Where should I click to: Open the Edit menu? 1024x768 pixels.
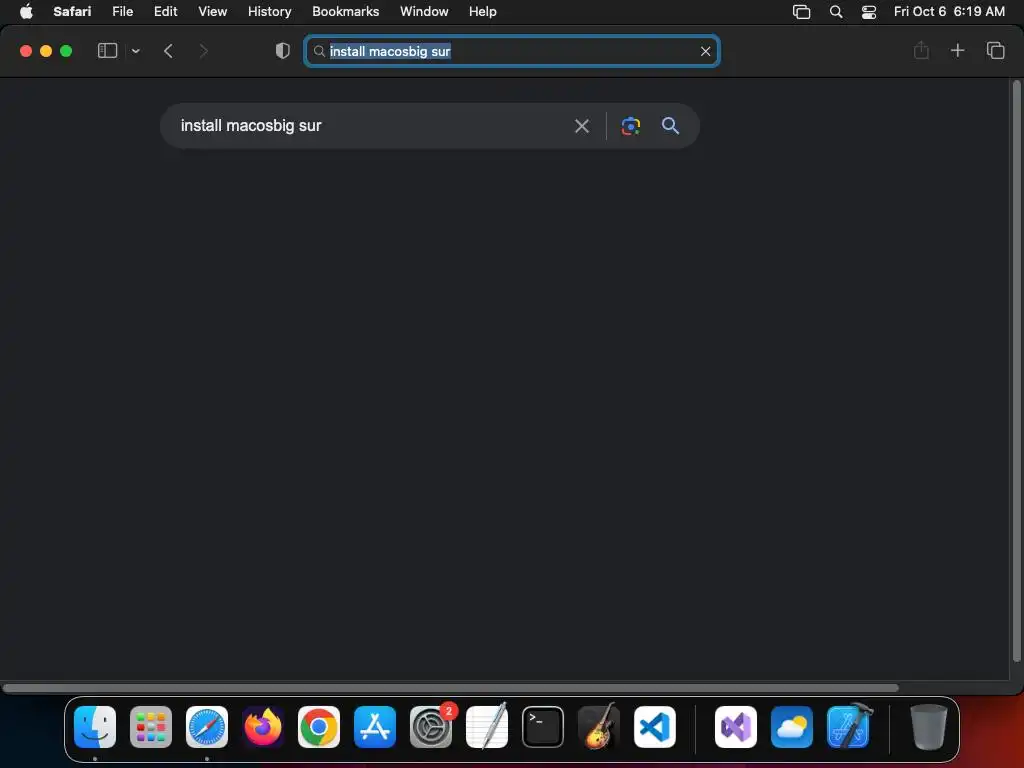pos(166,11)
